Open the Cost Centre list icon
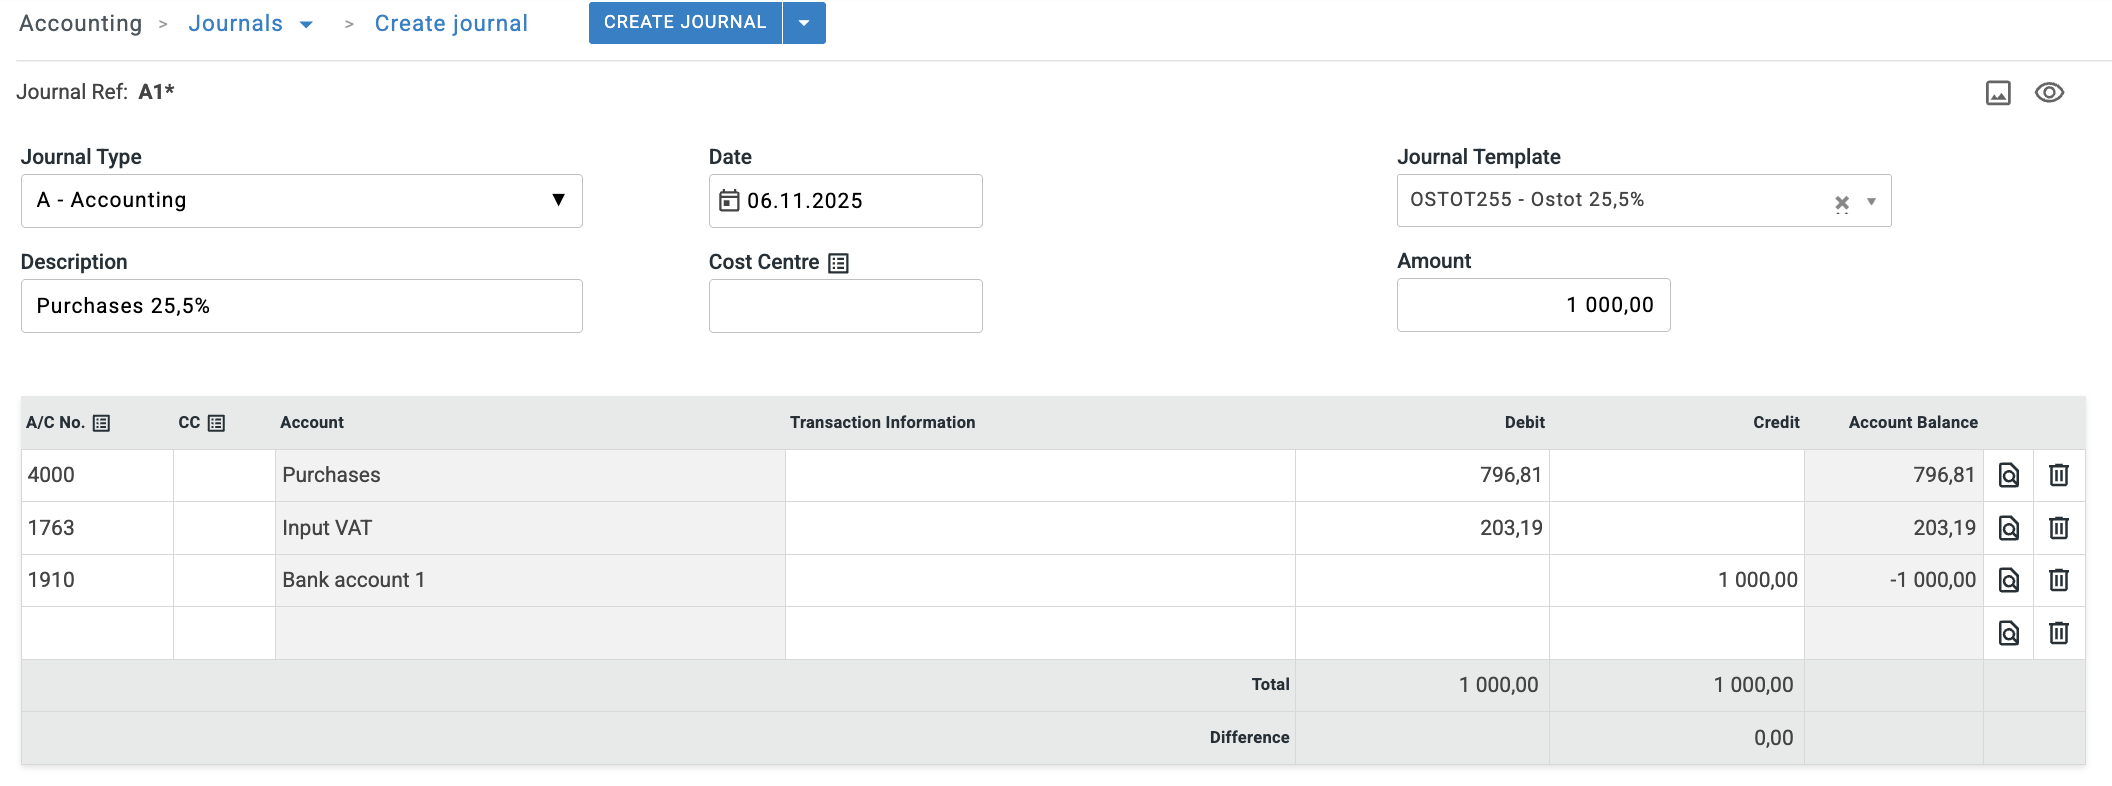 pyautogui.click(x=838, y=263)
